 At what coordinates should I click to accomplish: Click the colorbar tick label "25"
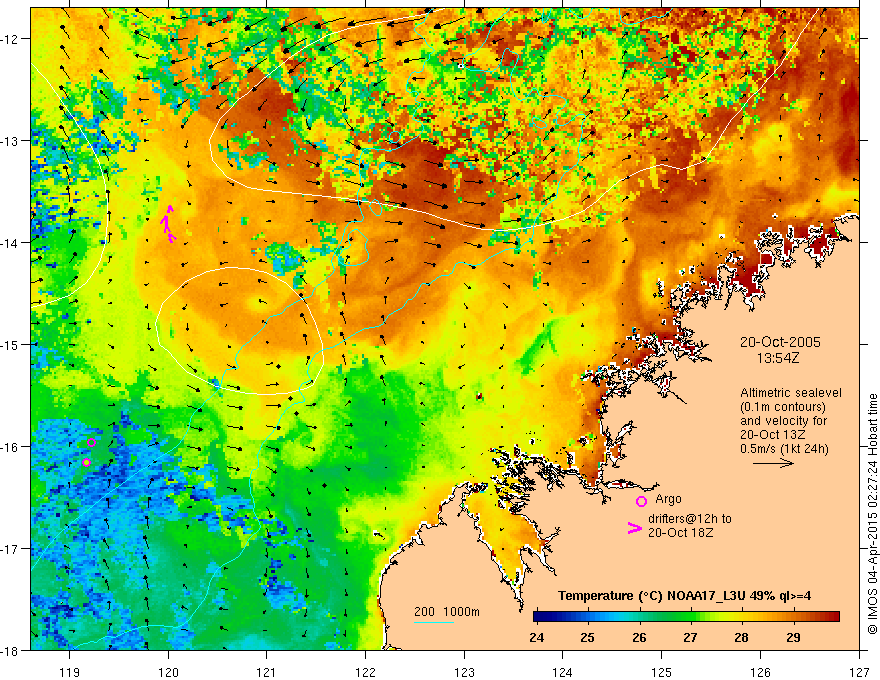588,637
